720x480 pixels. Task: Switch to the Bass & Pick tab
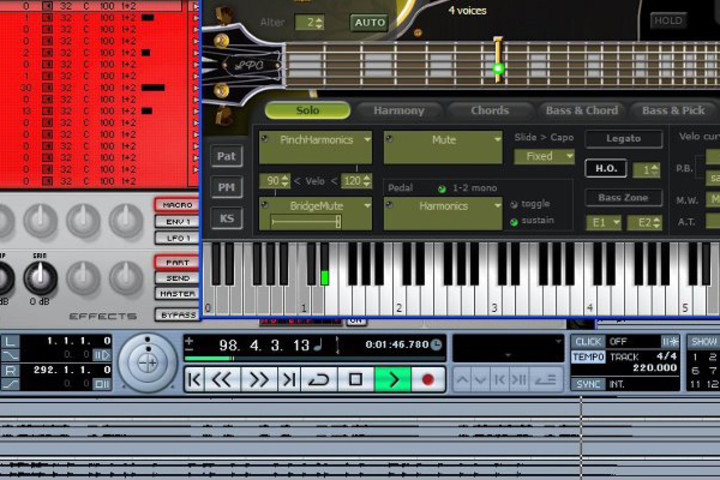point(673,110)
